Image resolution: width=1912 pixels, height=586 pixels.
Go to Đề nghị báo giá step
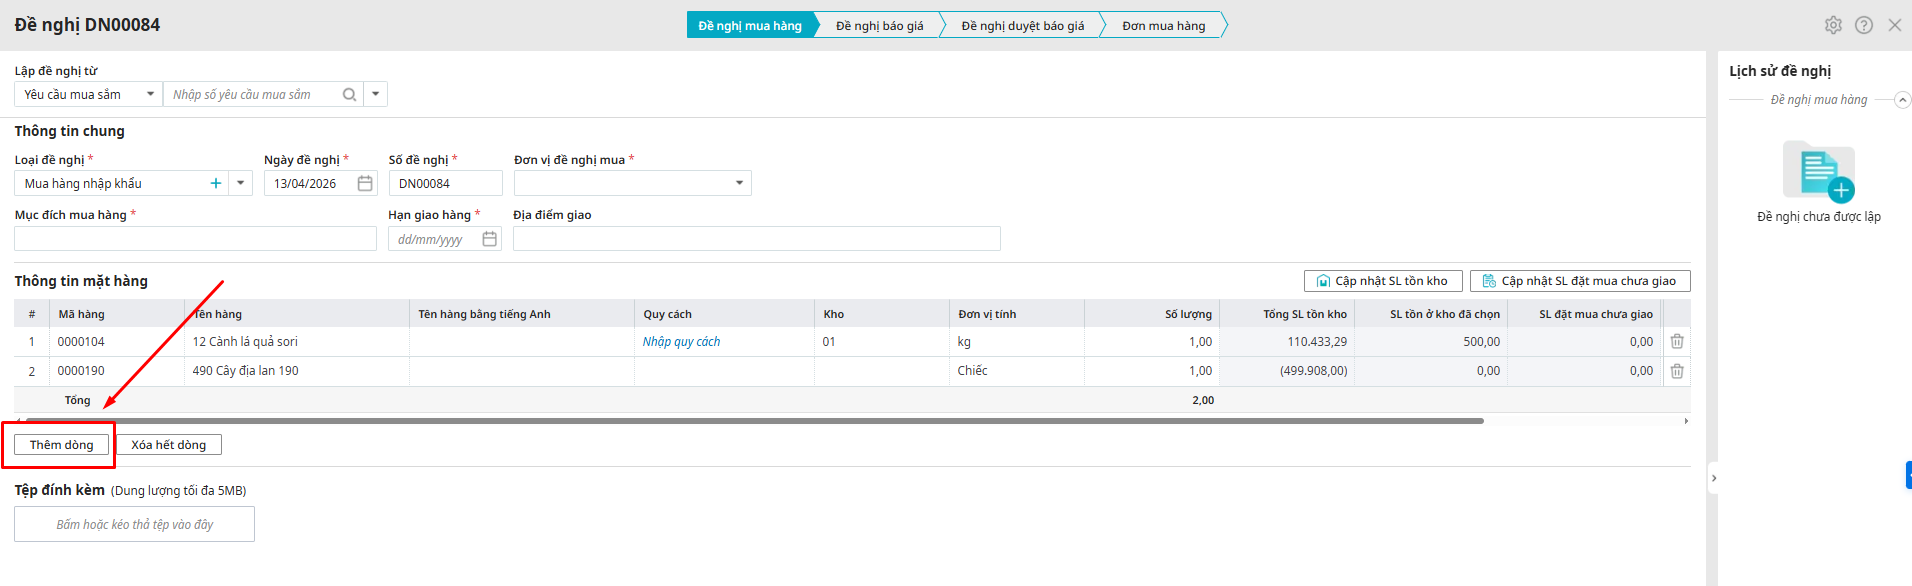tap(880, 25)
